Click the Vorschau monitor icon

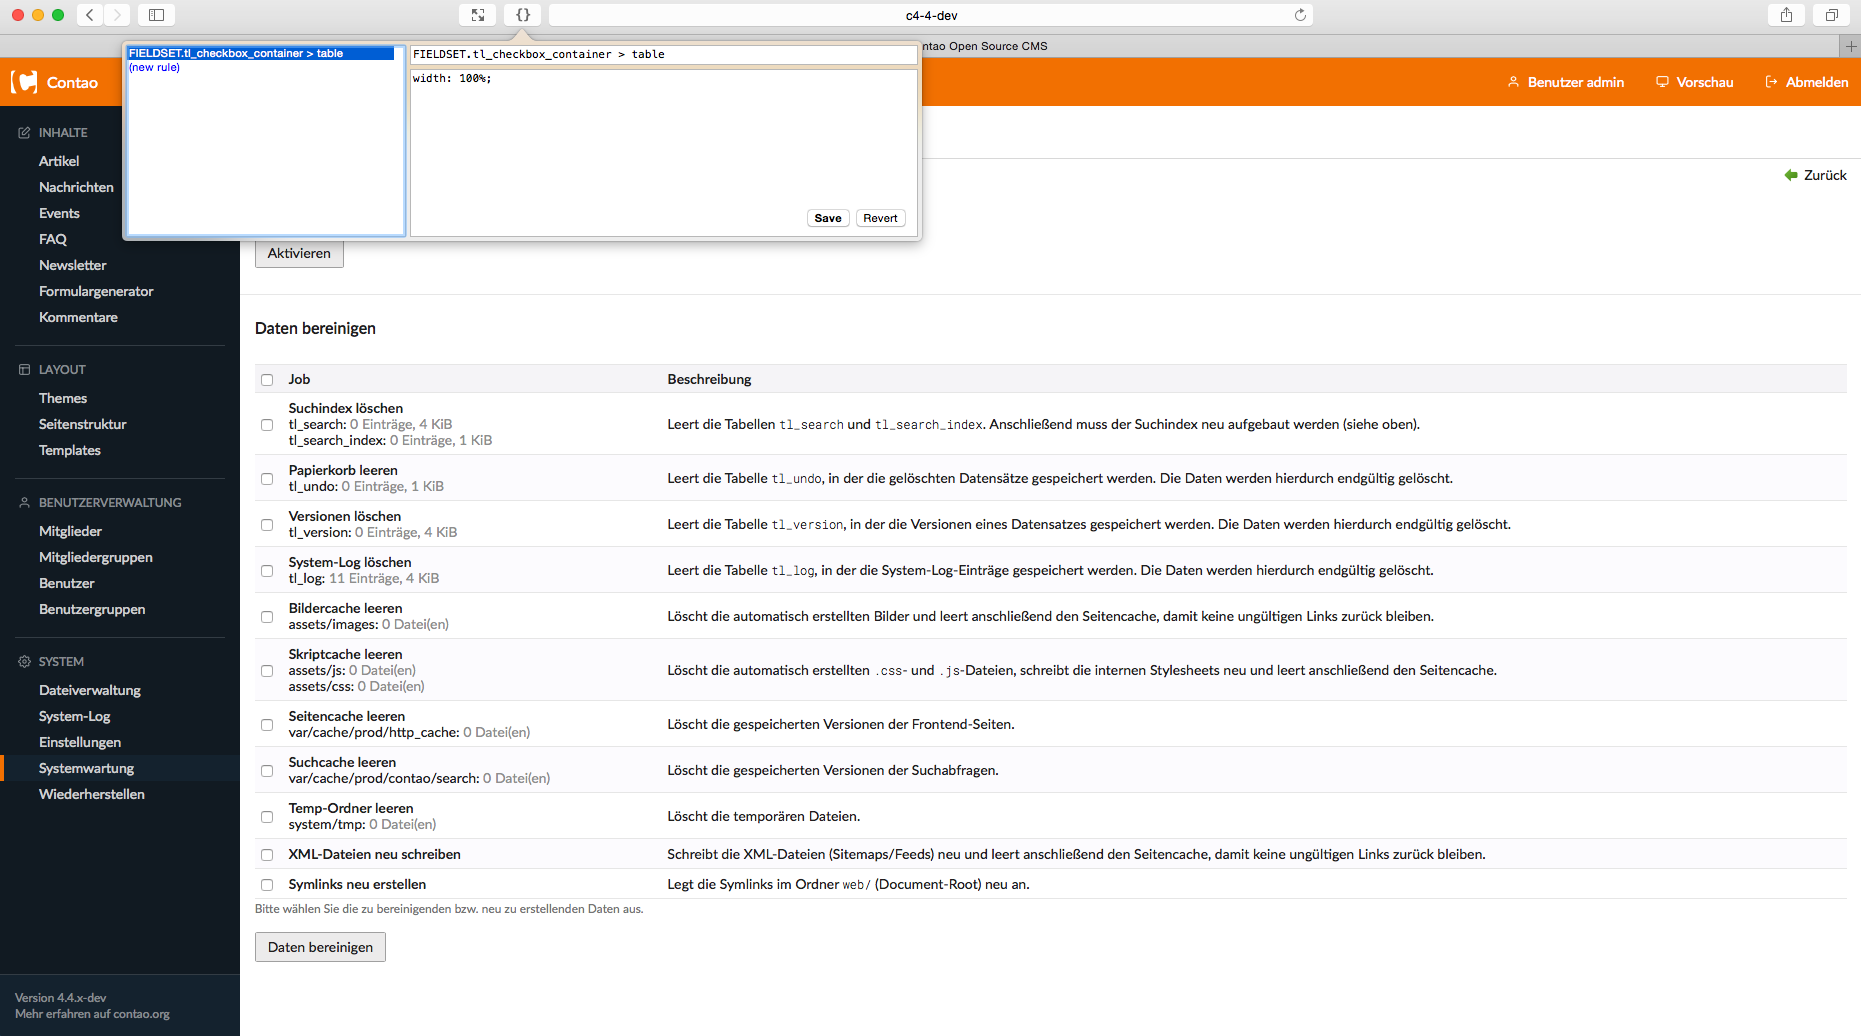coord(1662,82)
